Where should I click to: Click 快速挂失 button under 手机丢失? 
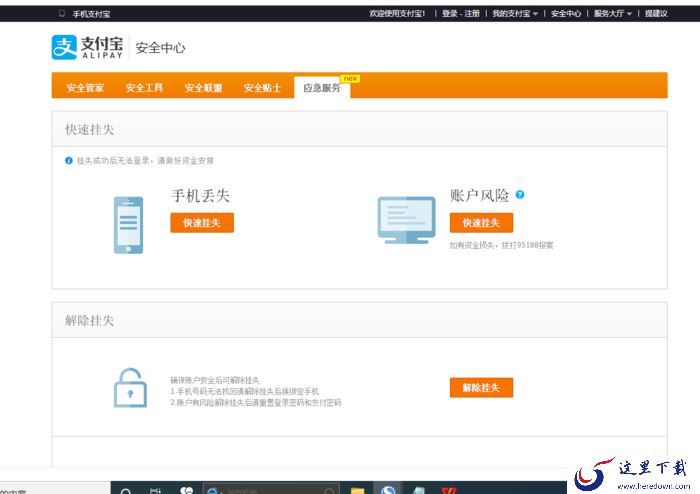(x=202, y=223)
